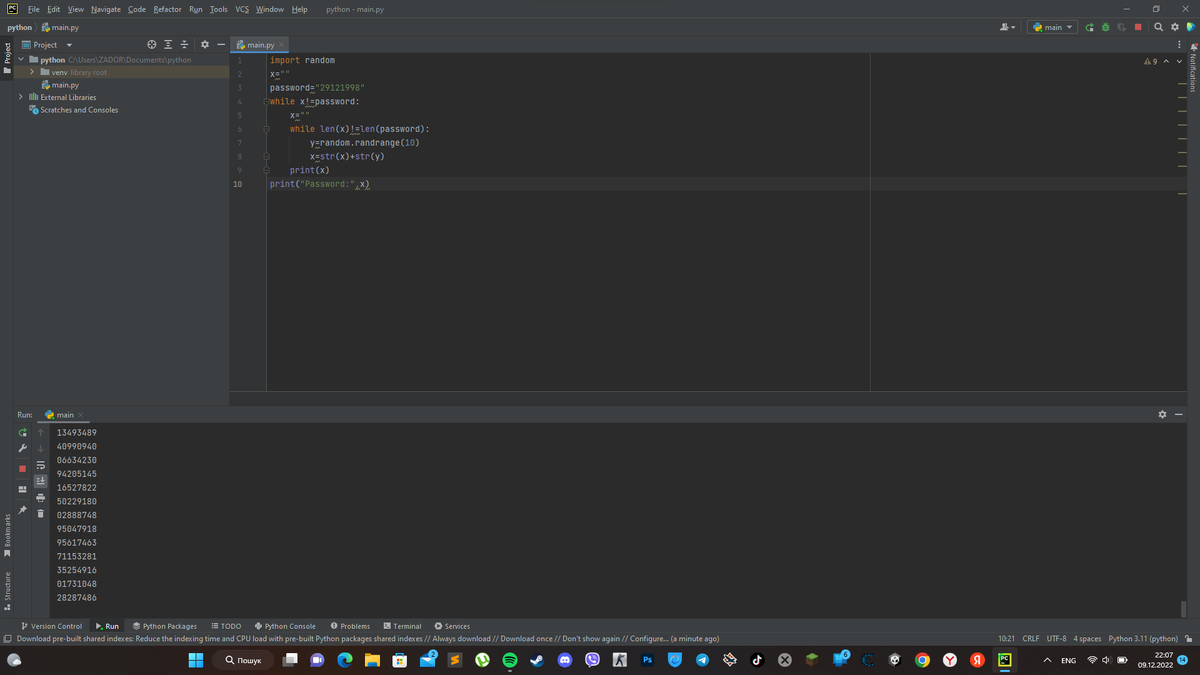Jump to previous highlighted problem arrow
Screen dimensions: 1200x675
tap(1167, 62)
